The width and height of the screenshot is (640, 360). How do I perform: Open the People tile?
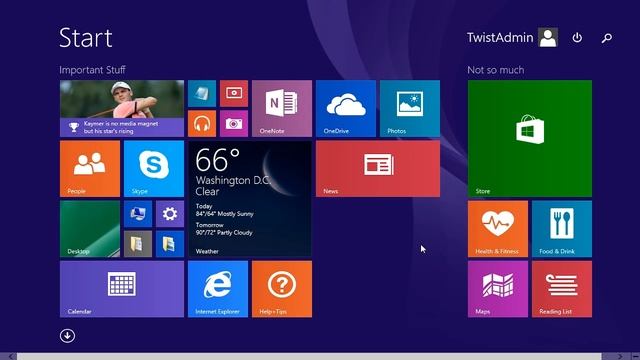[90, 169]
